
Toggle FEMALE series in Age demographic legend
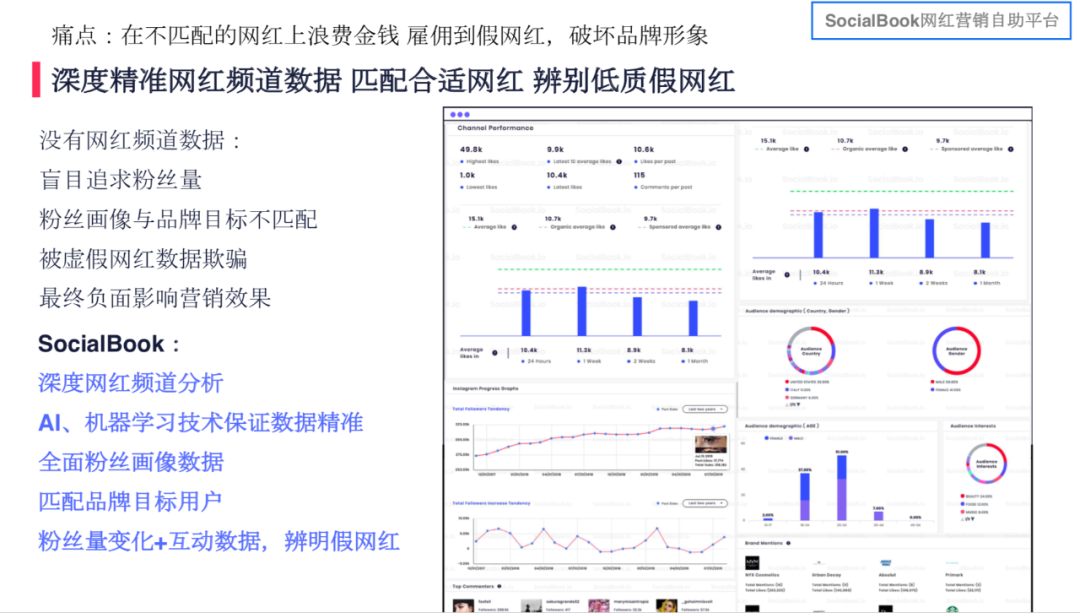click(772, 438)
